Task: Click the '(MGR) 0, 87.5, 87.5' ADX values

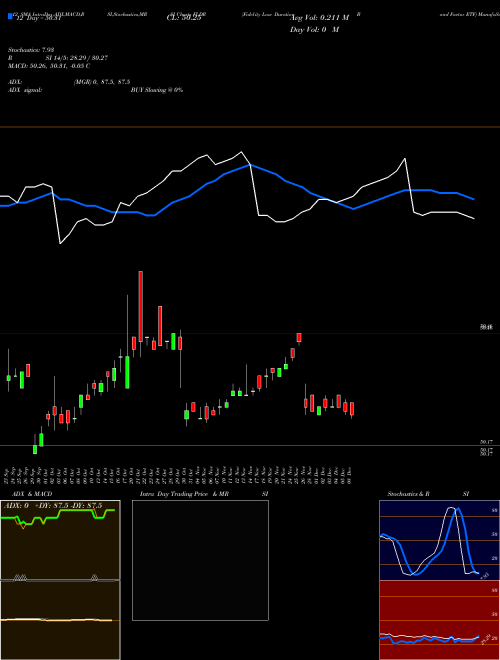Action: point(102,82)
